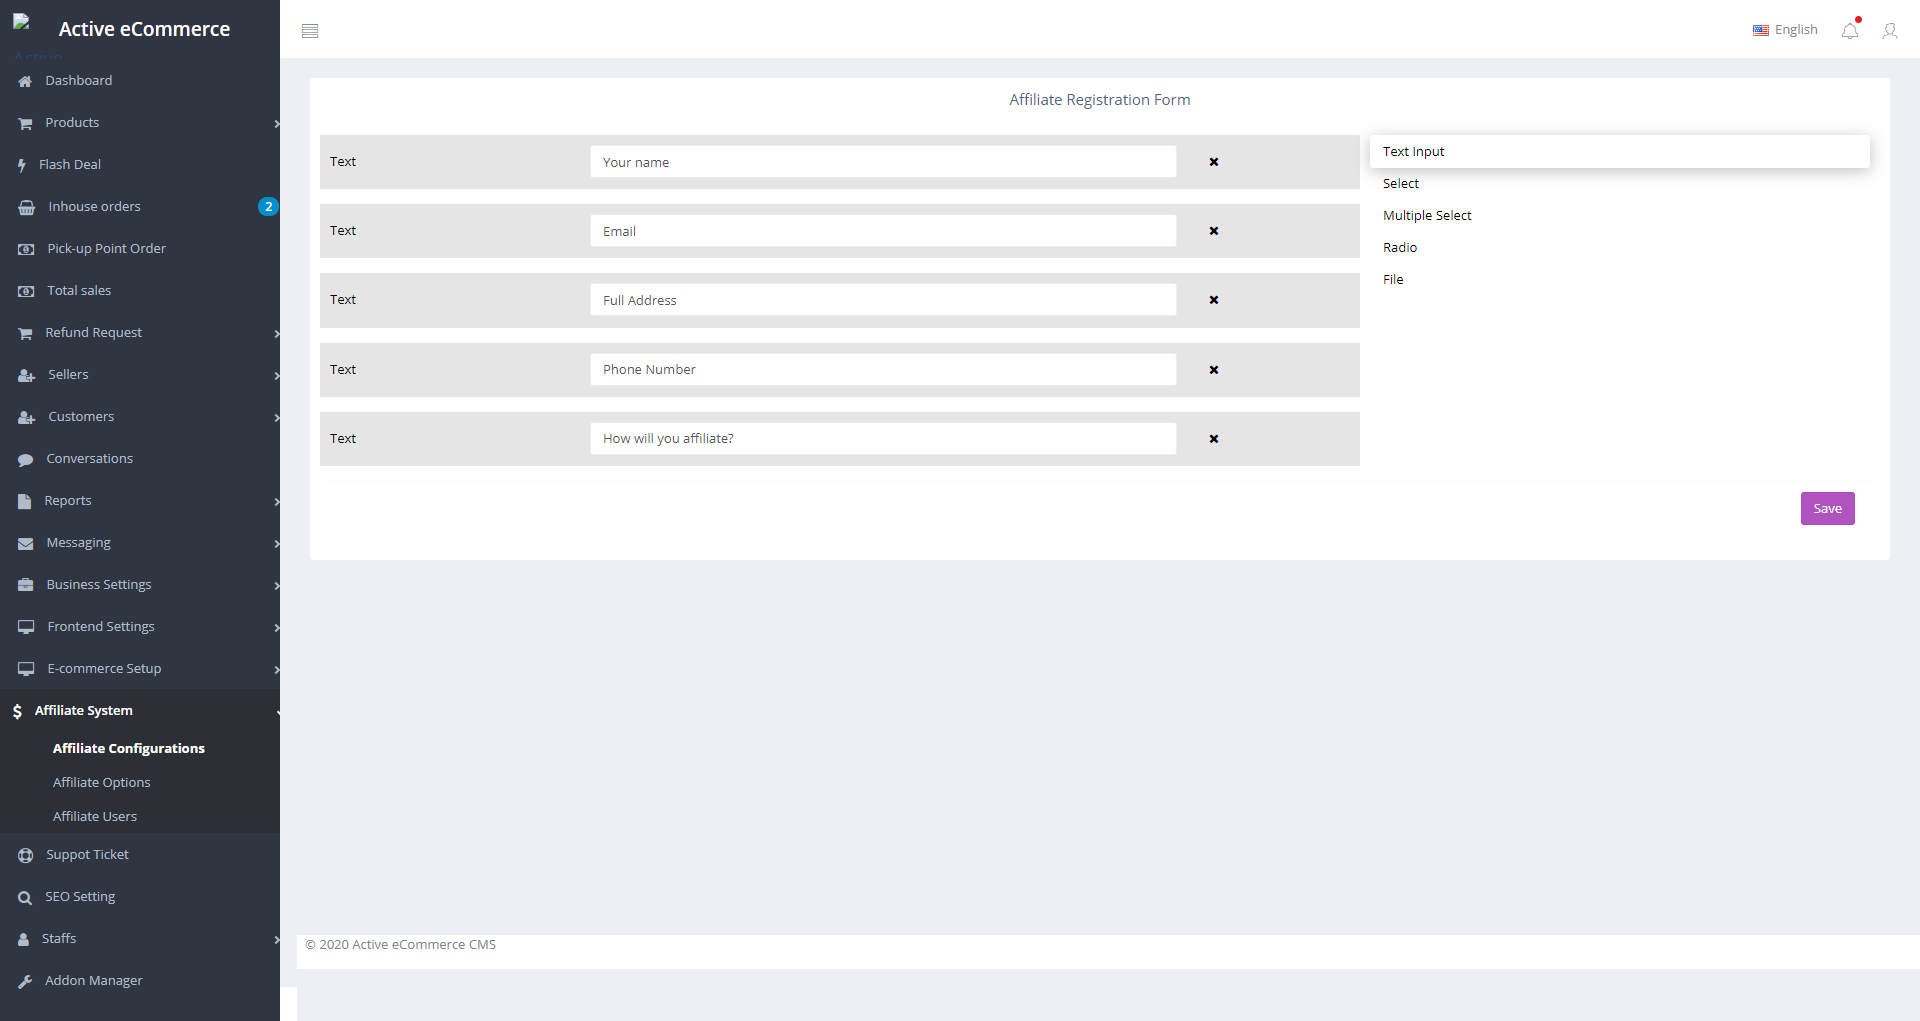
Task: Delete the Email field using X icon
Action: click(x=1213, y=231)
